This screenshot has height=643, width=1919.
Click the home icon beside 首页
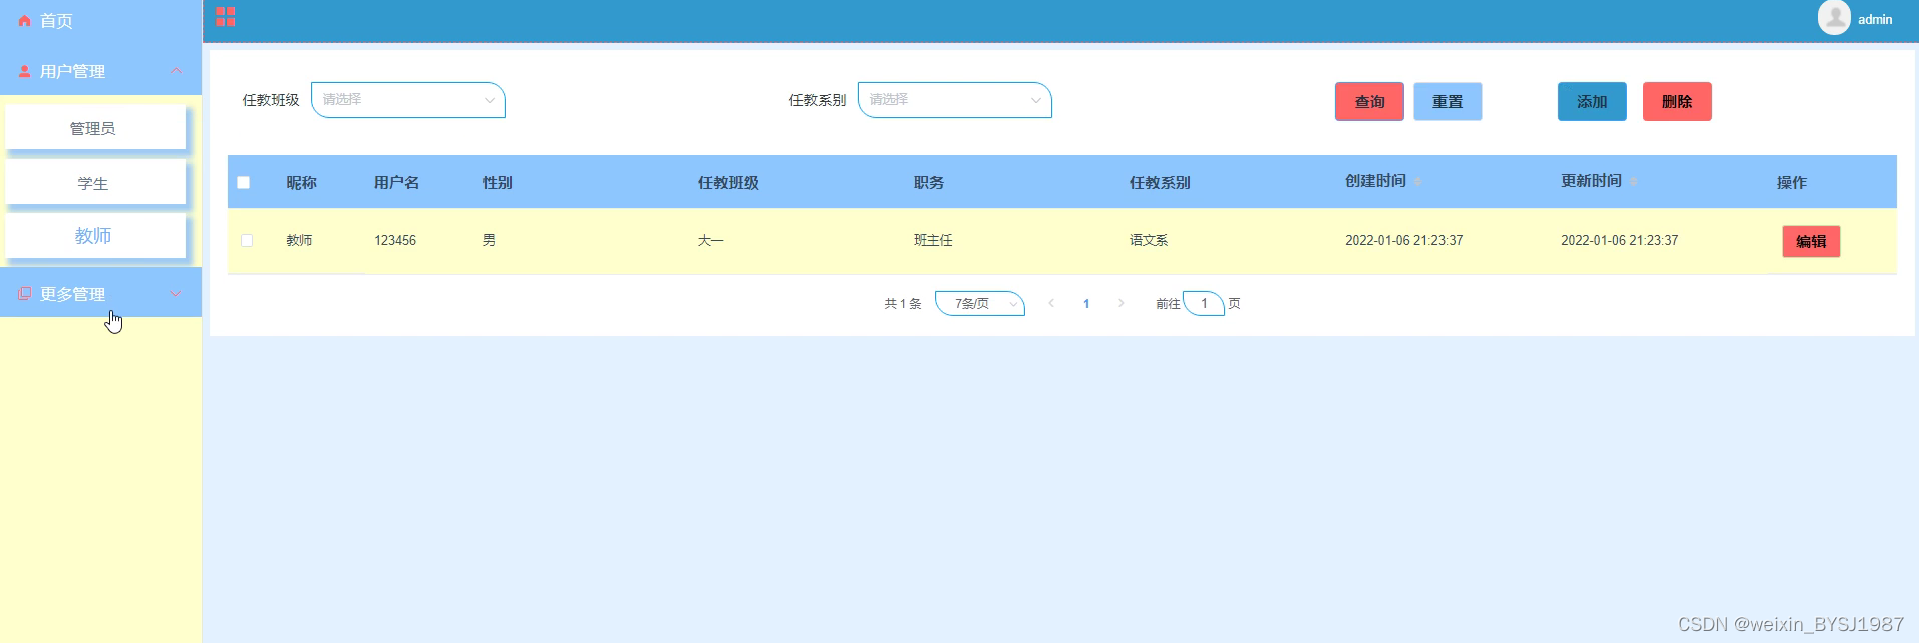pos(24,21)
